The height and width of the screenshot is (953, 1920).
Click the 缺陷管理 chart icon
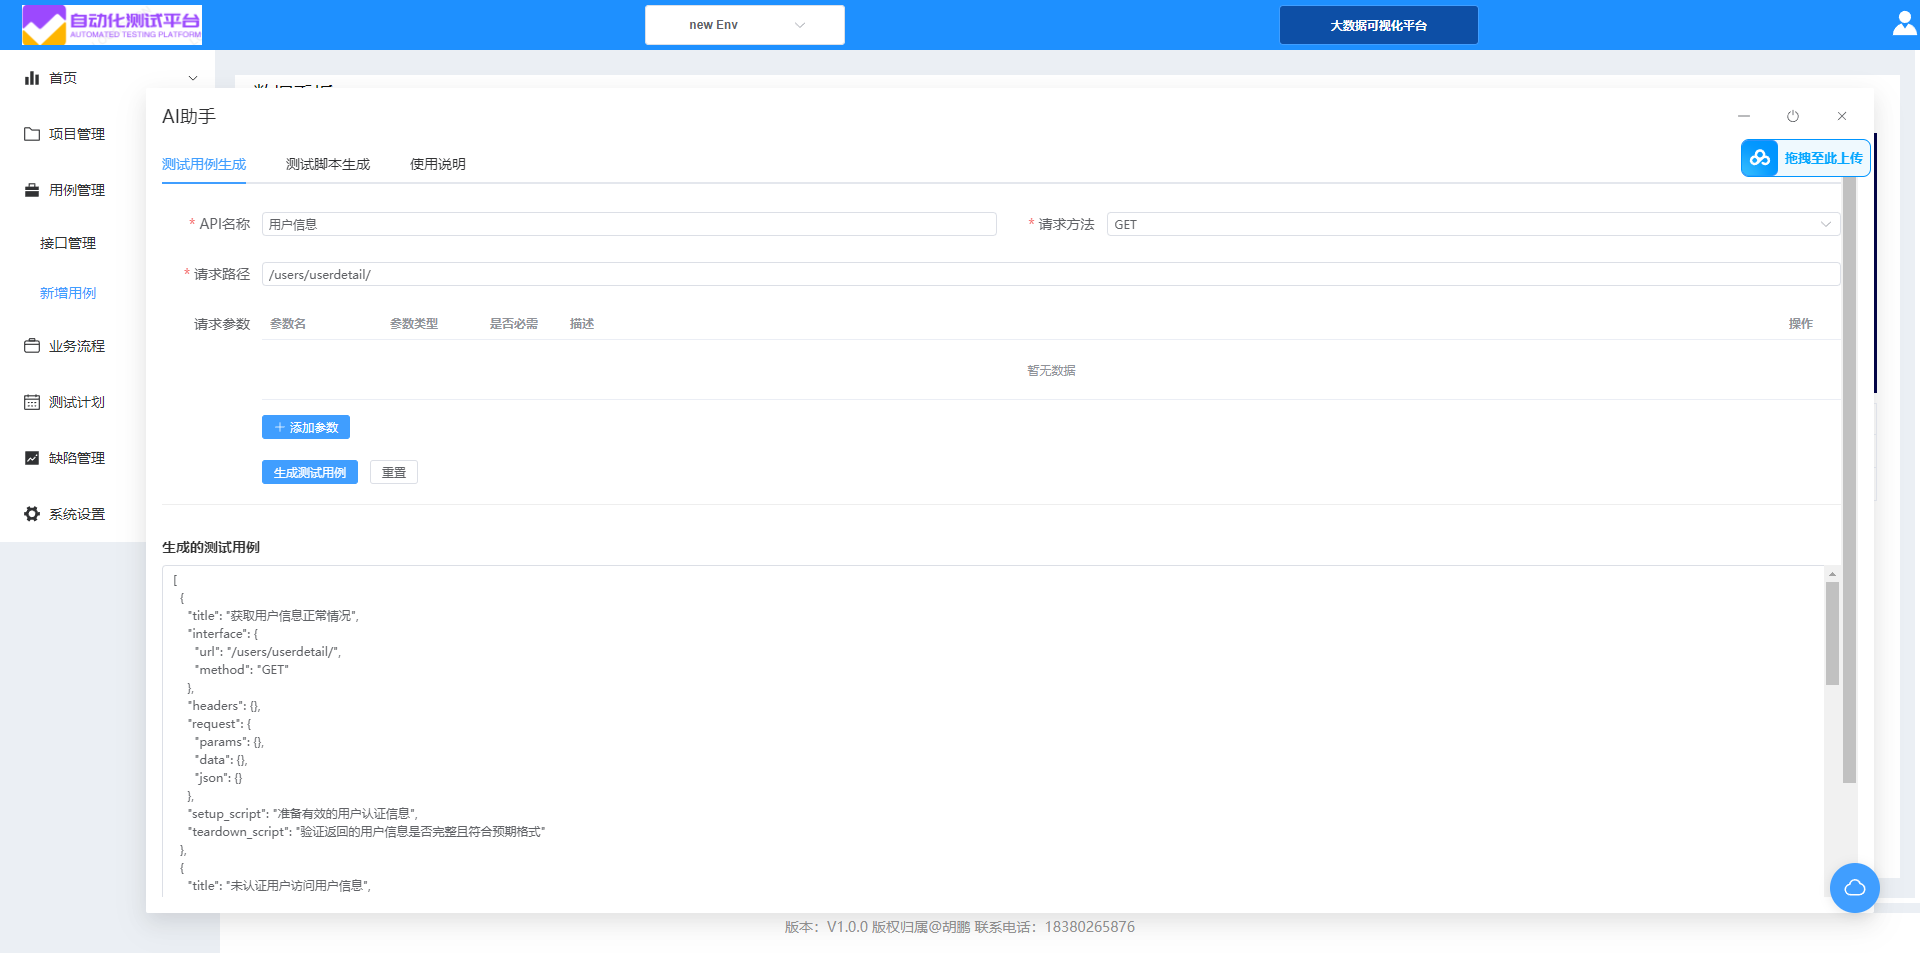point(32,458)
